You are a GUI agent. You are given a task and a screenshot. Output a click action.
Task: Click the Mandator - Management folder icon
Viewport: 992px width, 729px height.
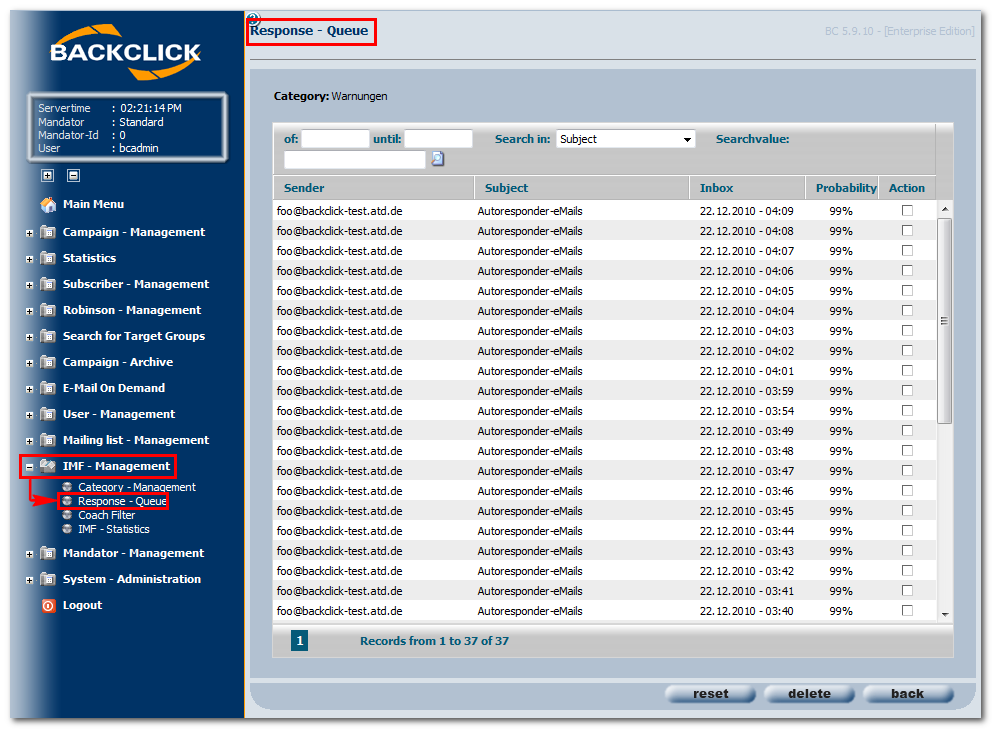(47, 553)
